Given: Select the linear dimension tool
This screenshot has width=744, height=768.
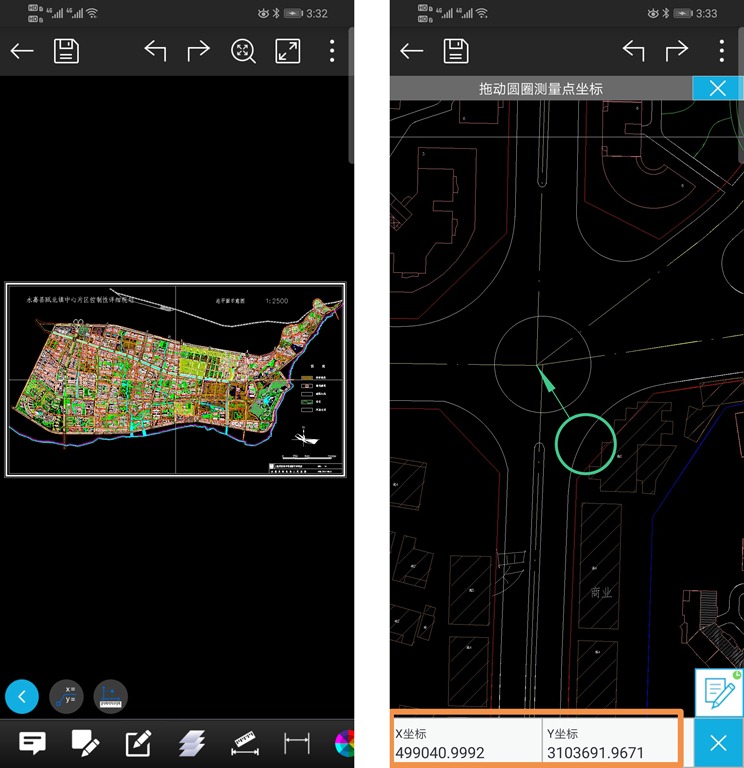Looking at the screenshot, I should tap(297, 743).
